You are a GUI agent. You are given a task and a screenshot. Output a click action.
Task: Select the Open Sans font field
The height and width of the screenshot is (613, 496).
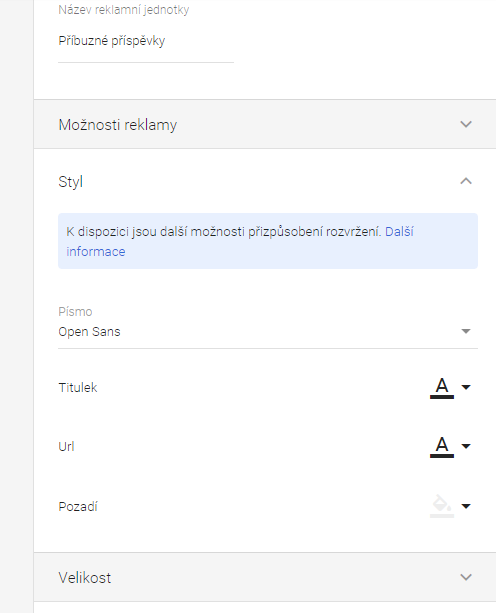(268, 332)
